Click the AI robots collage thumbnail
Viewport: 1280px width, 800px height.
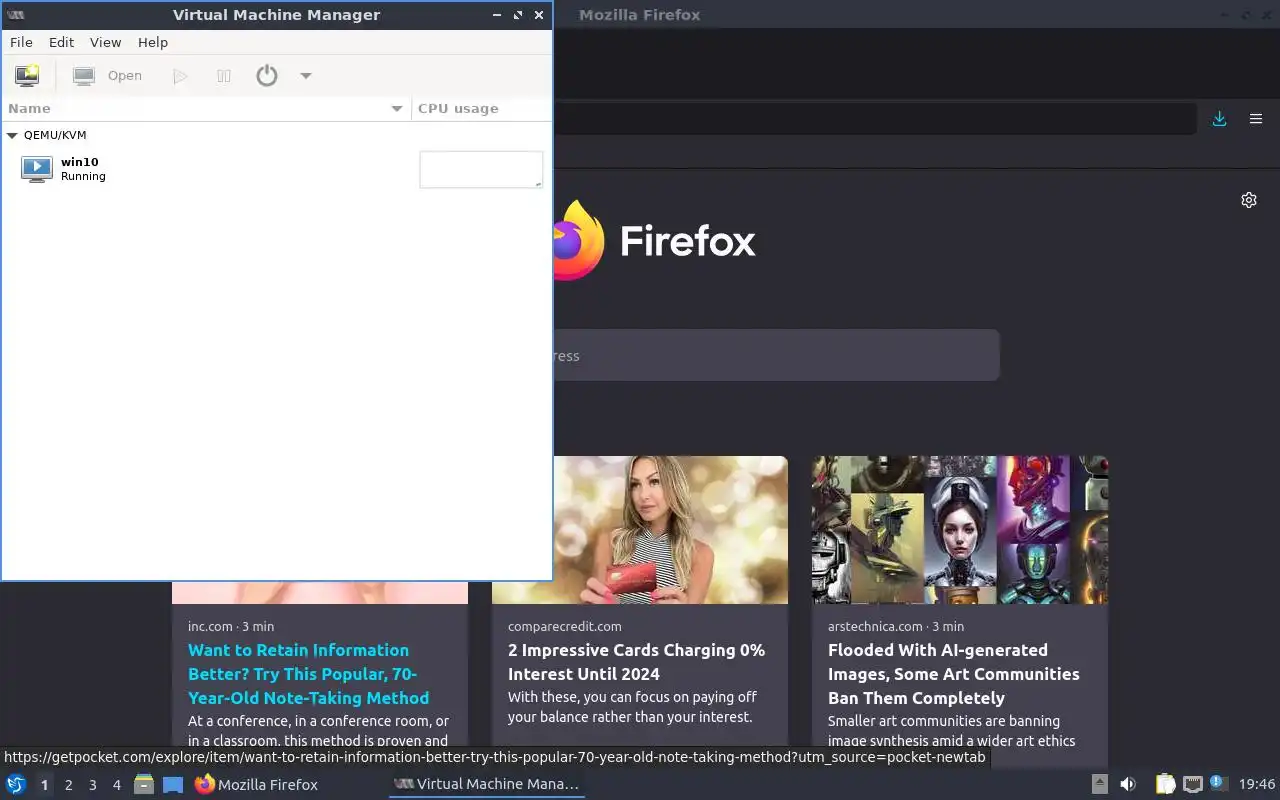point(960,530)
